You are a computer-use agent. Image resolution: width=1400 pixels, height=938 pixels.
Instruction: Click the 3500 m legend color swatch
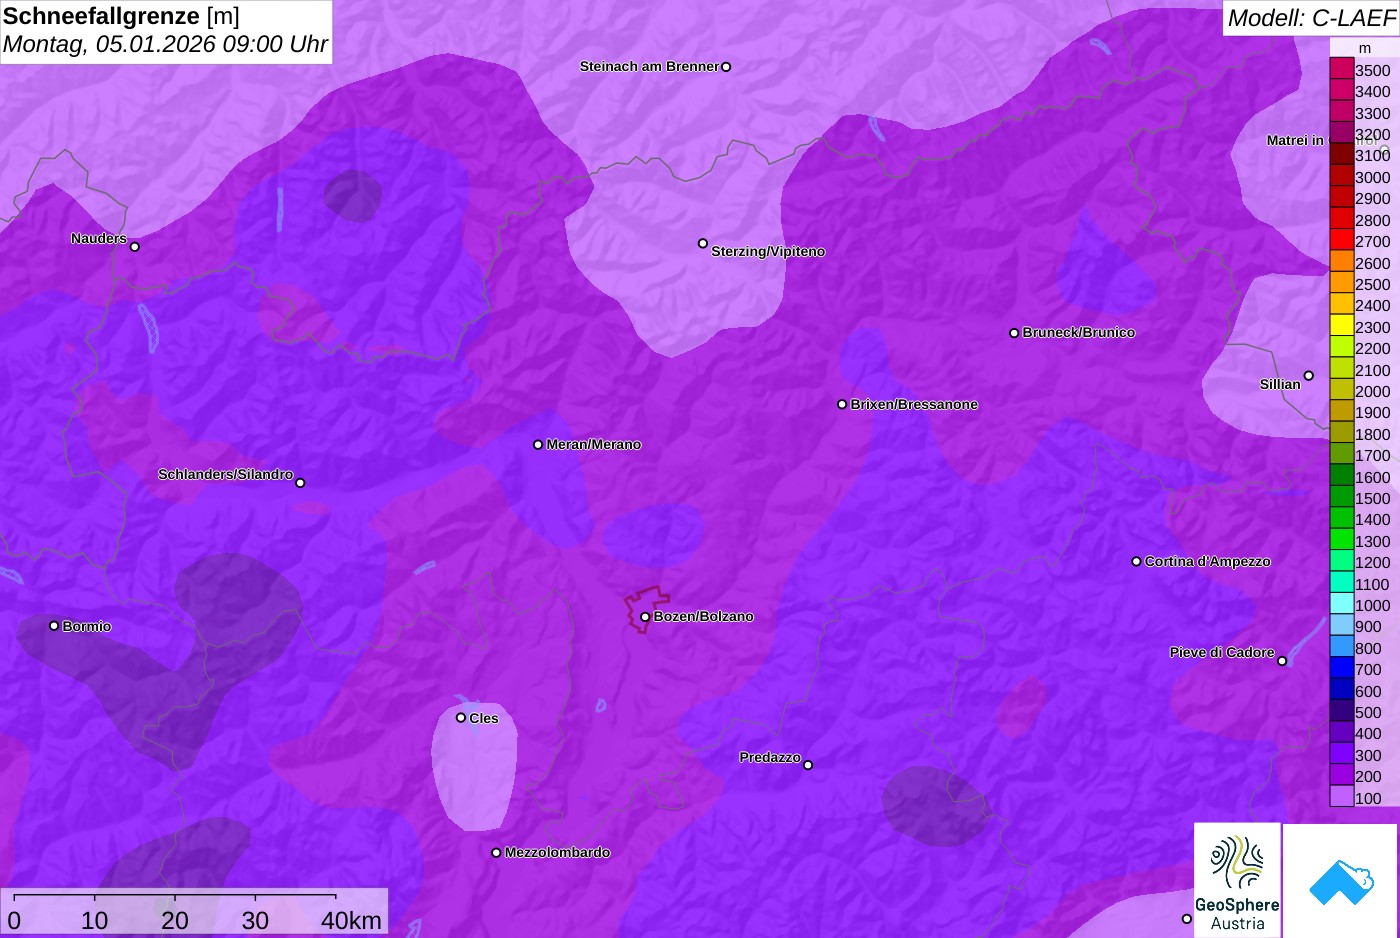1341,69
